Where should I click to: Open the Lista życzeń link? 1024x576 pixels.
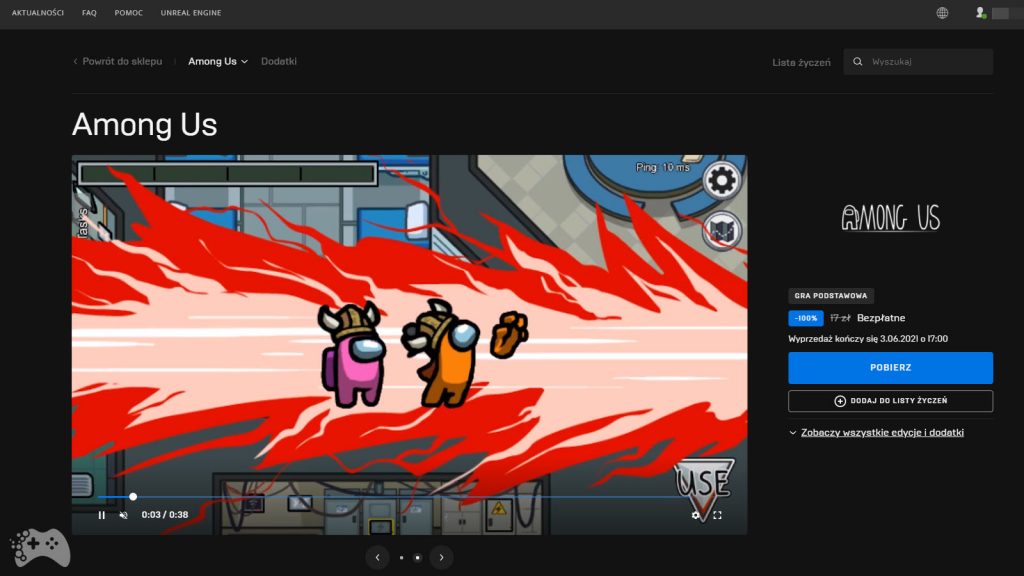[x=801, y=63]
